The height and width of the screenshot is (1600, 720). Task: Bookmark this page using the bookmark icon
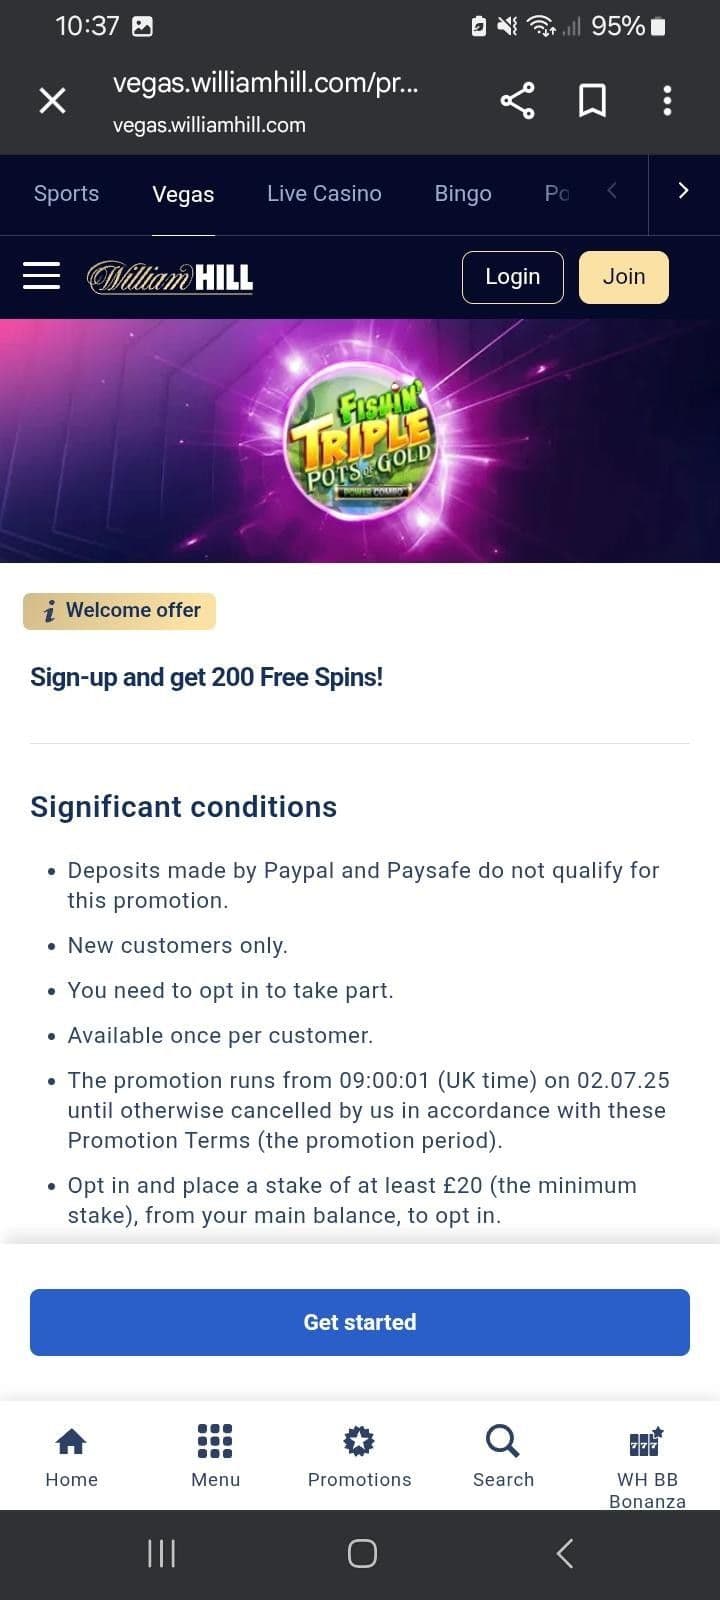(592, 100)
